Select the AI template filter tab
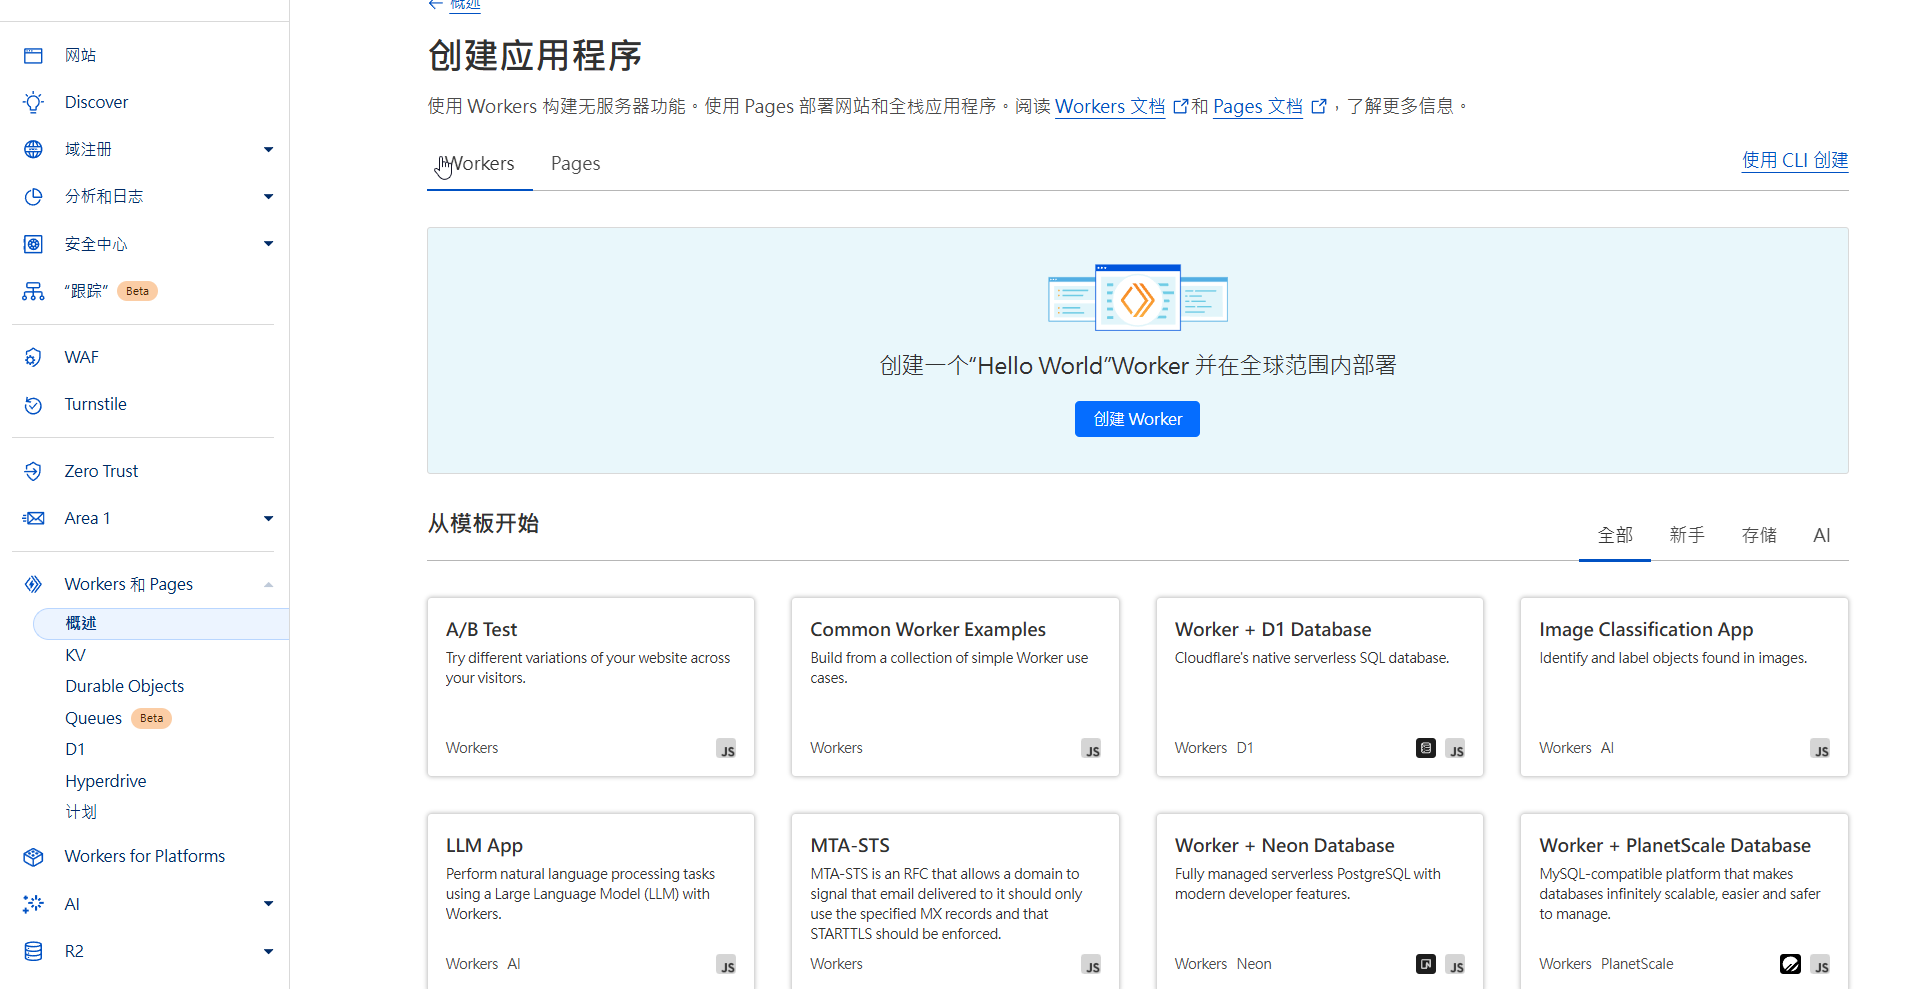The height and width of the screenshot is (989, 1931). pos(1821,536)
